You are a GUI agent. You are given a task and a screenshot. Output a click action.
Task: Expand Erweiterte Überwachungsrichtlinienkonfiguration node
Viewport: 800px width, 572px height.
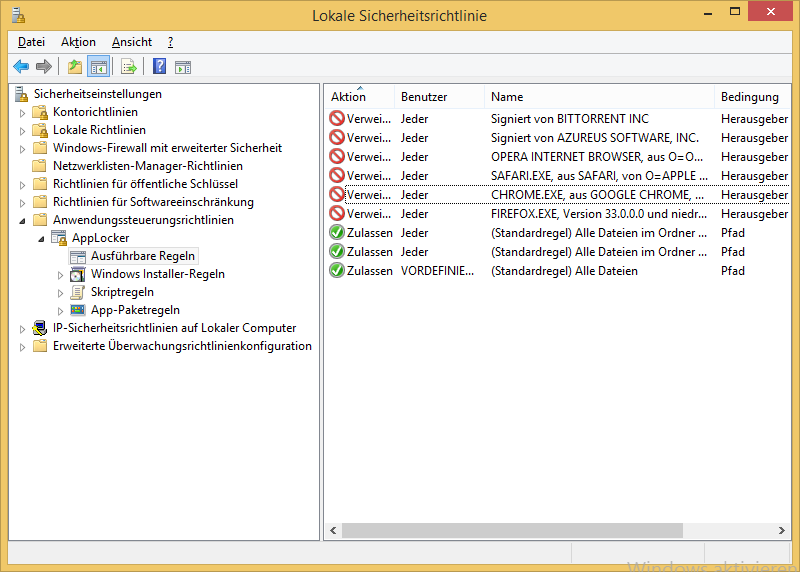[x=22, y=347]
